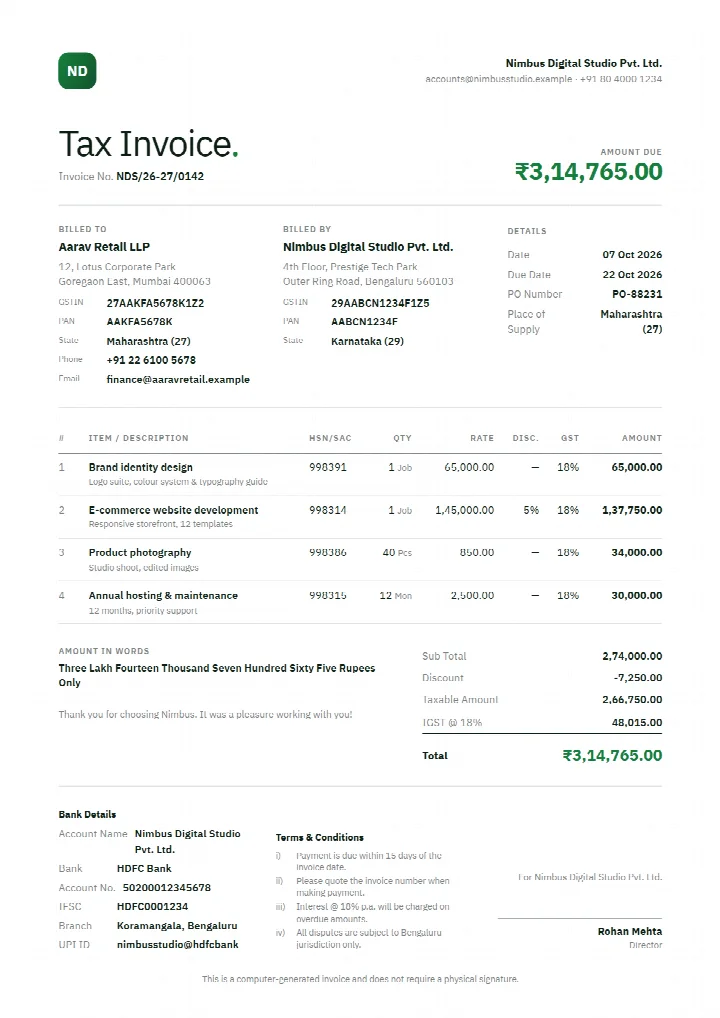Click IGST value 48,015.00
720x1018 pixels.
click(x=637, y=723)
